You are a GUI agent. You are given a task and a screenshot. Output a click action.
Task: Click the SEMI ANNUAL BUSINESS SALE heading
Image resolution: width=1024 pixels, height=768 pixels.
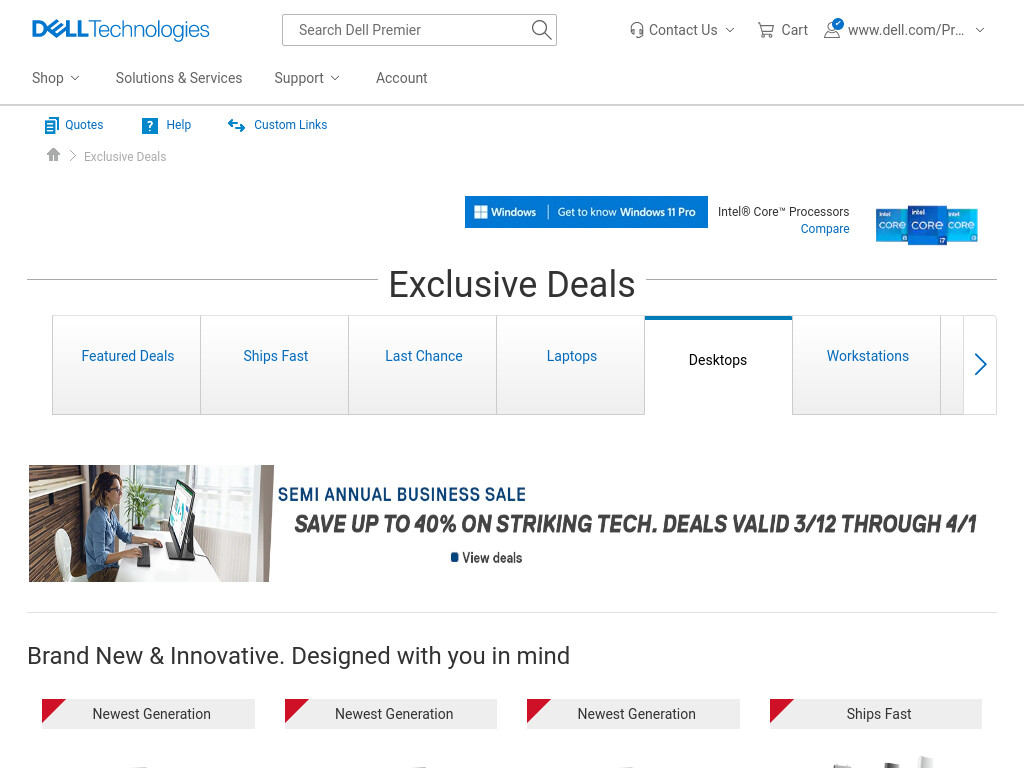click(x=402, y=494)
